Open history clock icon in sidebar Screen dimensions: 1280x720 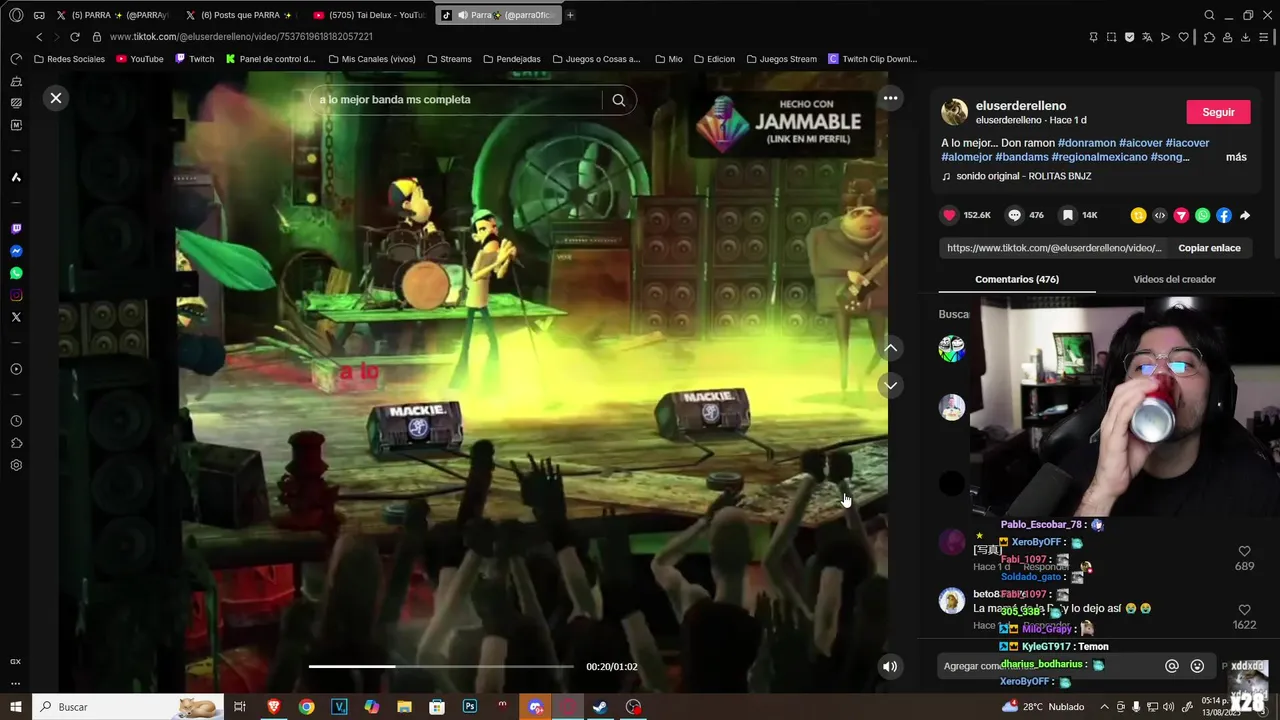point(16,421)
